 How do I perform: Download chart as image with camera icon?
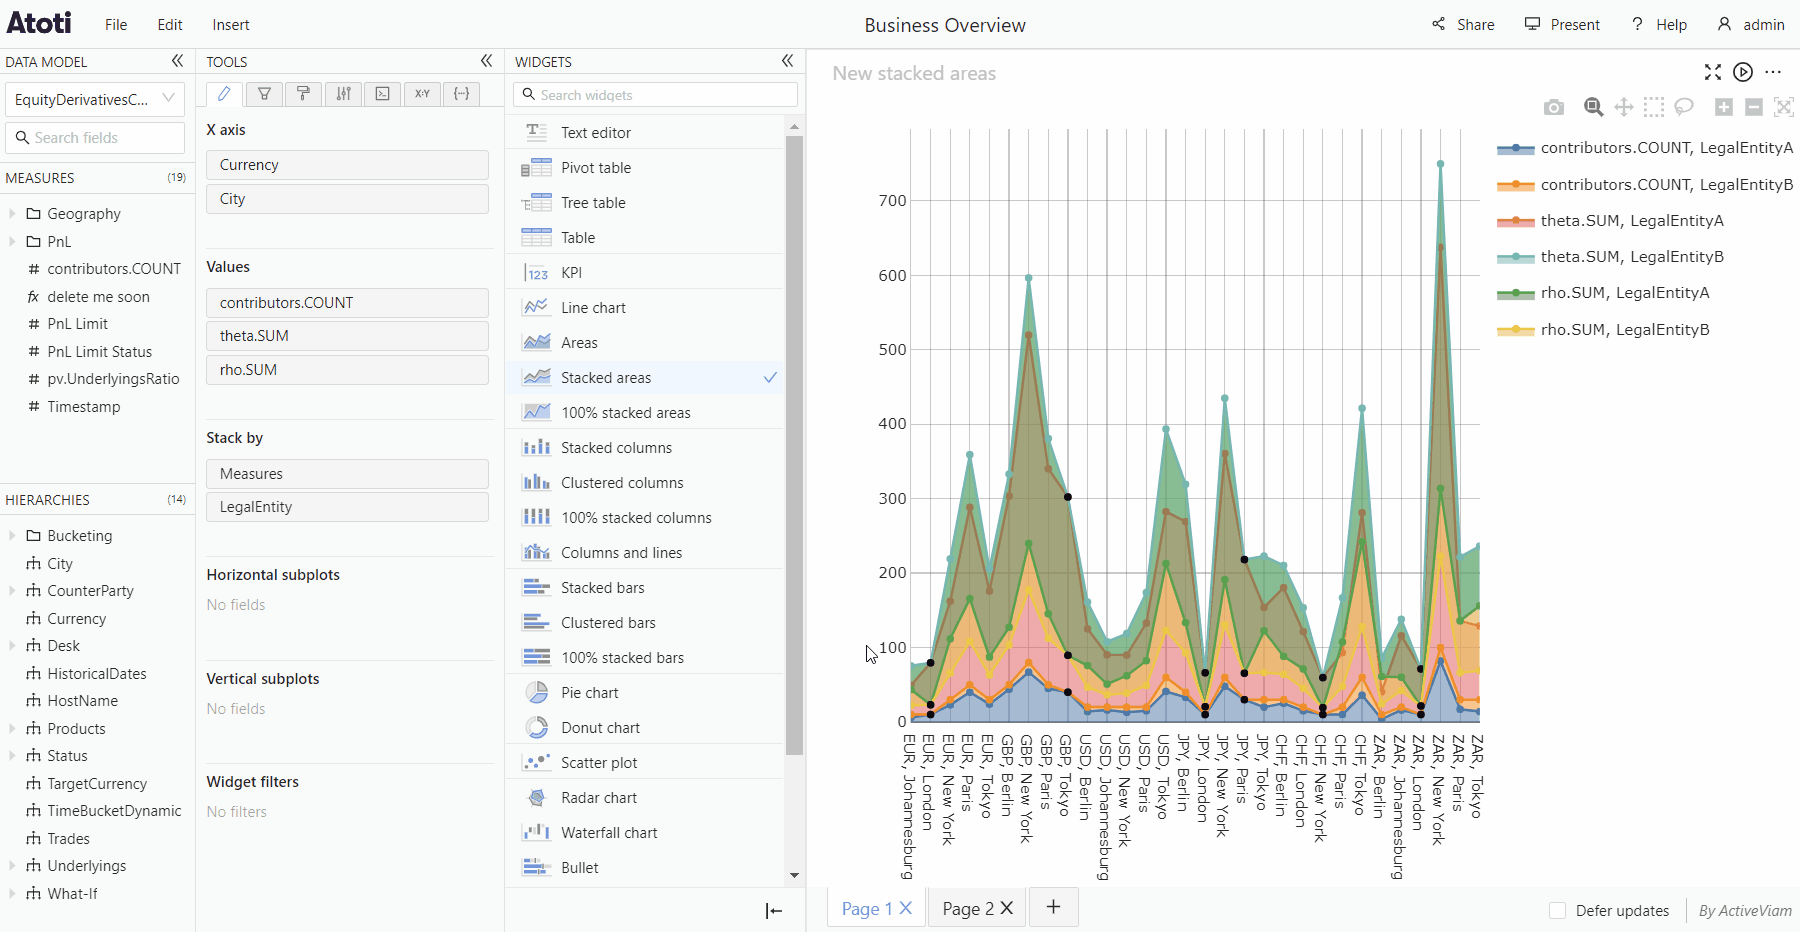(1553, 107)
